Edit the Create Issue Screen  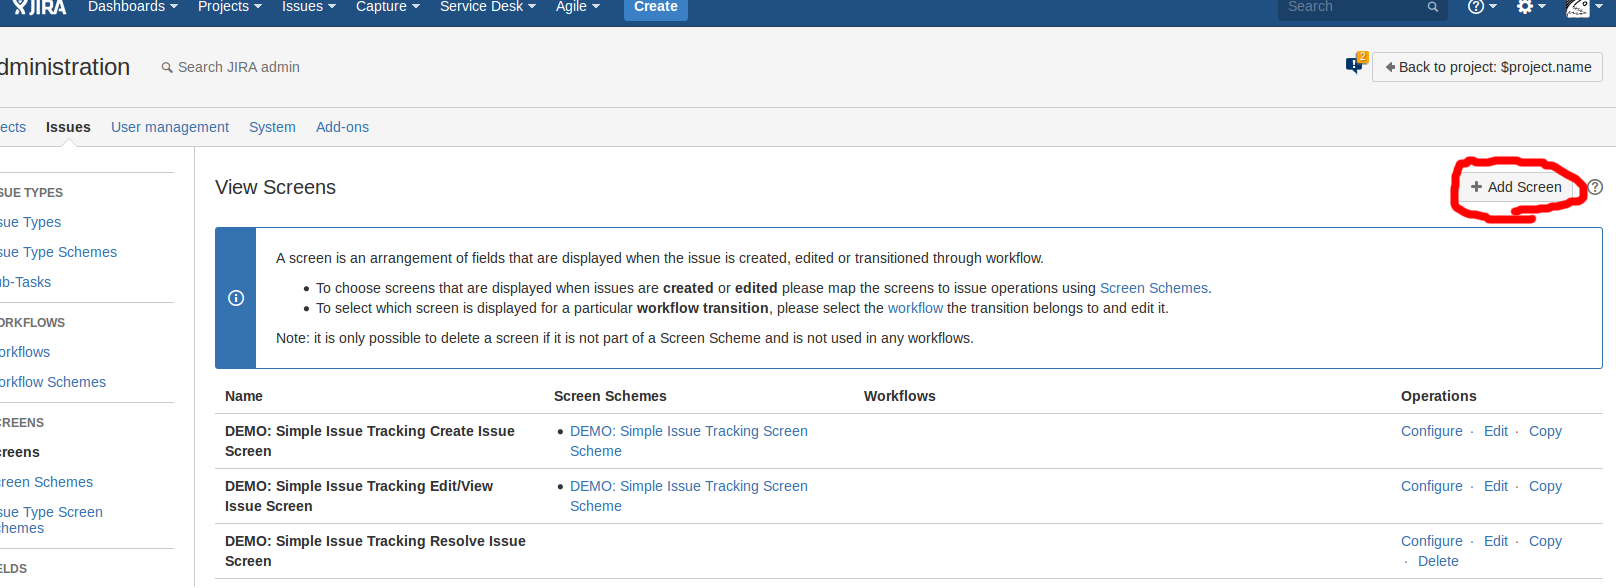point(1495,431)
